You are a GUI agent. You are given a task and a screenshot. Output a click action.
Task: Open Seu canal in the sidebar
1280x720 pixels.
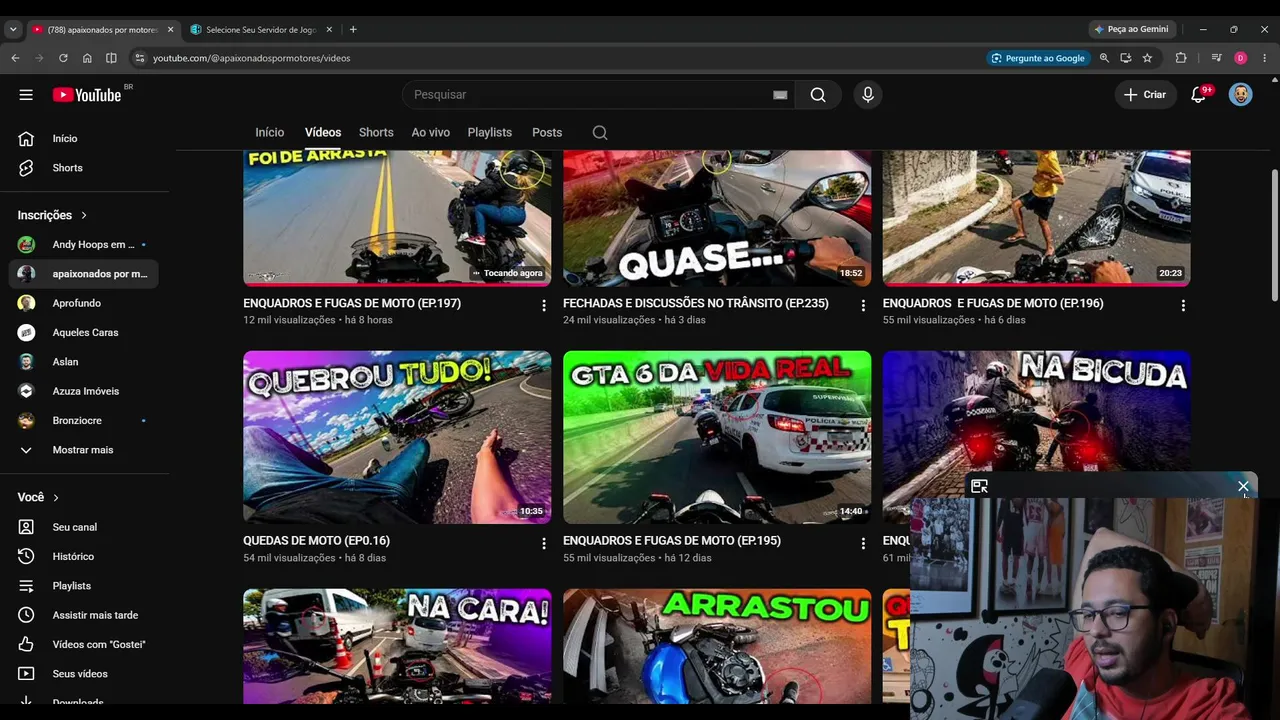click(85, 527)
